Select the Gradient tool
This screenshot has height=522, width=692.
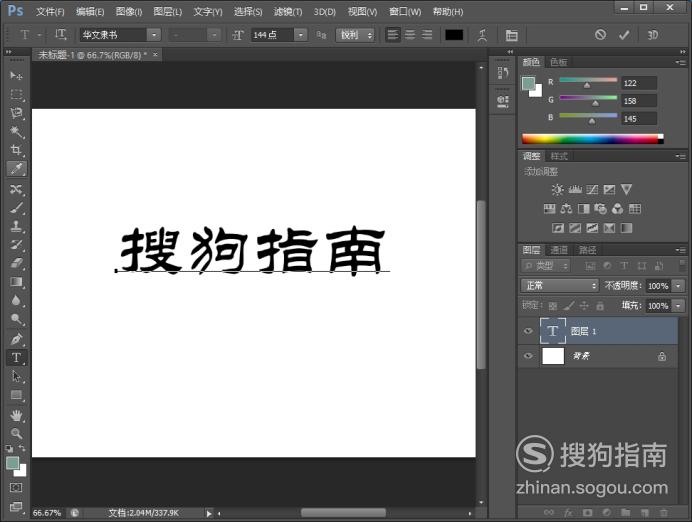tap(16, 282)
